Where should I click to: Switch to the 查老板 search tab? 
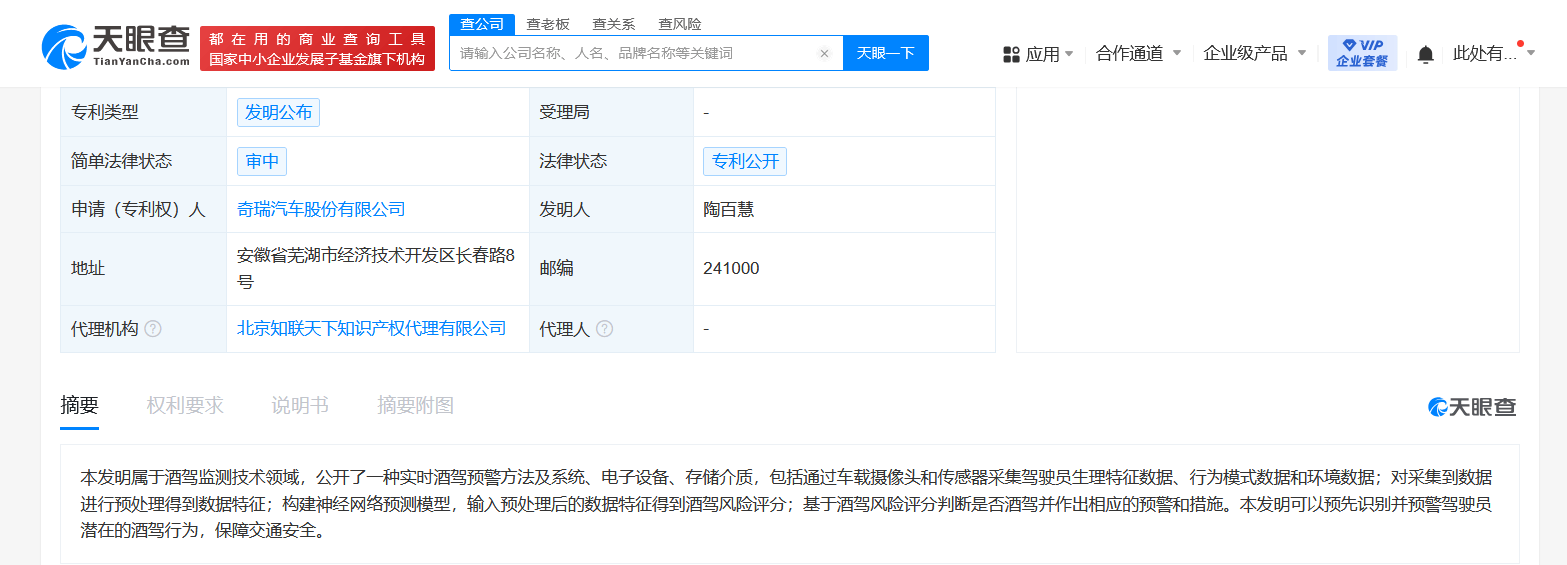tap(548, 24)
